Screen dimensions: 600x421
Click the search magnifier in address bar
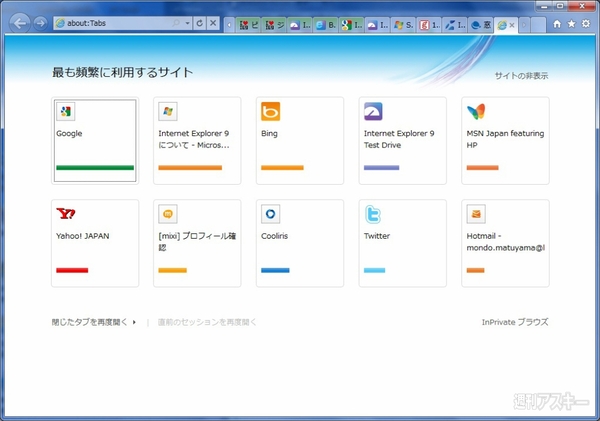(x=176, y=23)
